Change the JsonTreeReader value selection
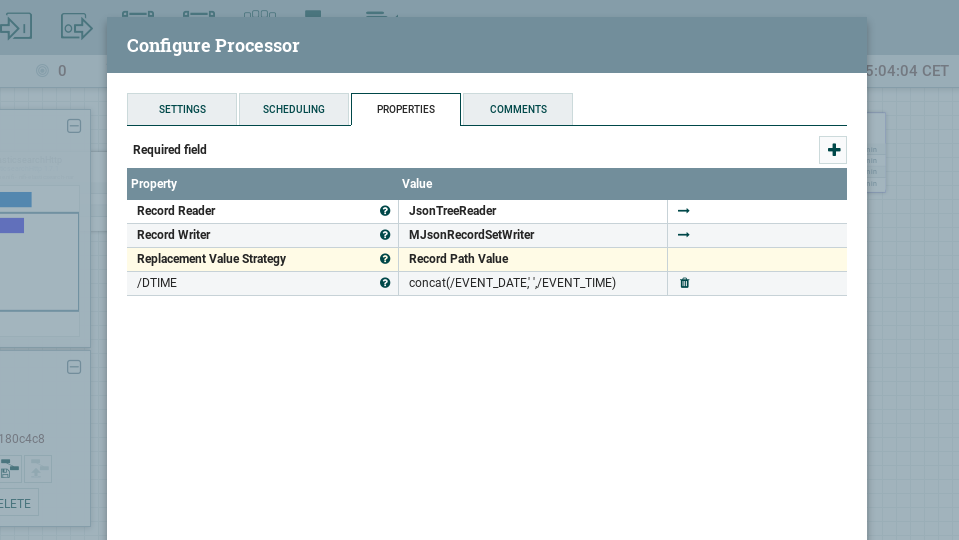Screen dimensions: 959x540 click(532, 211)
